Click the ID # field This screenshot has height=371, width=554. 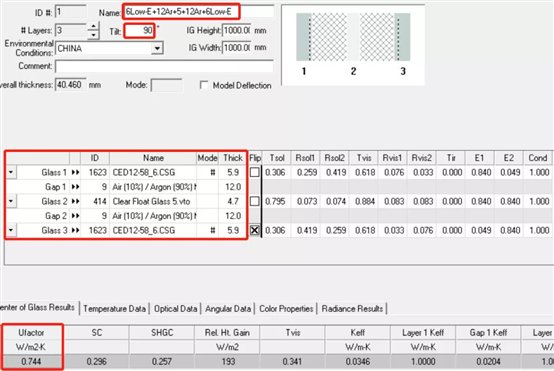coord(71,12)
